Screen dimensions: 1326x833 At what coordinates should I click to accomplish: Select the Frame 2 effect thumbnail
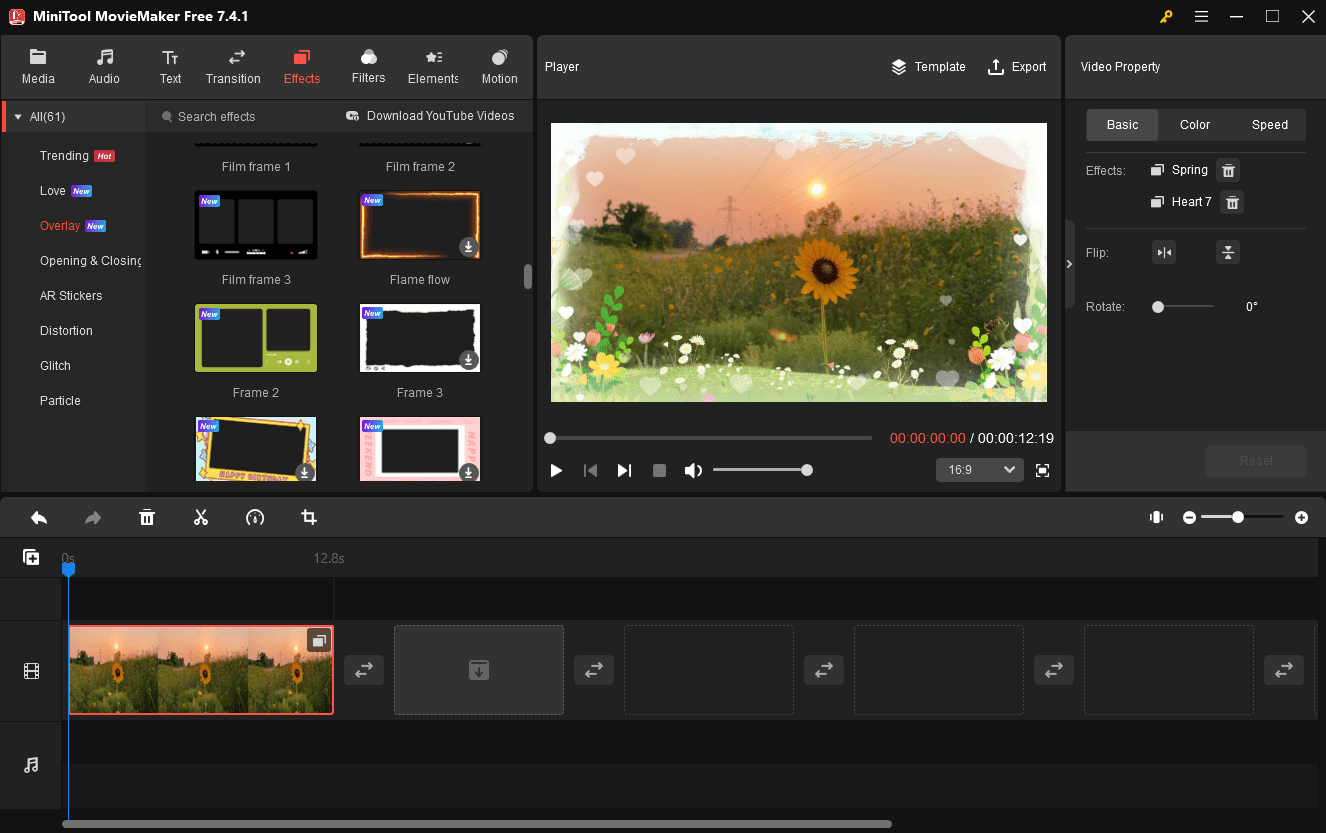256,338
